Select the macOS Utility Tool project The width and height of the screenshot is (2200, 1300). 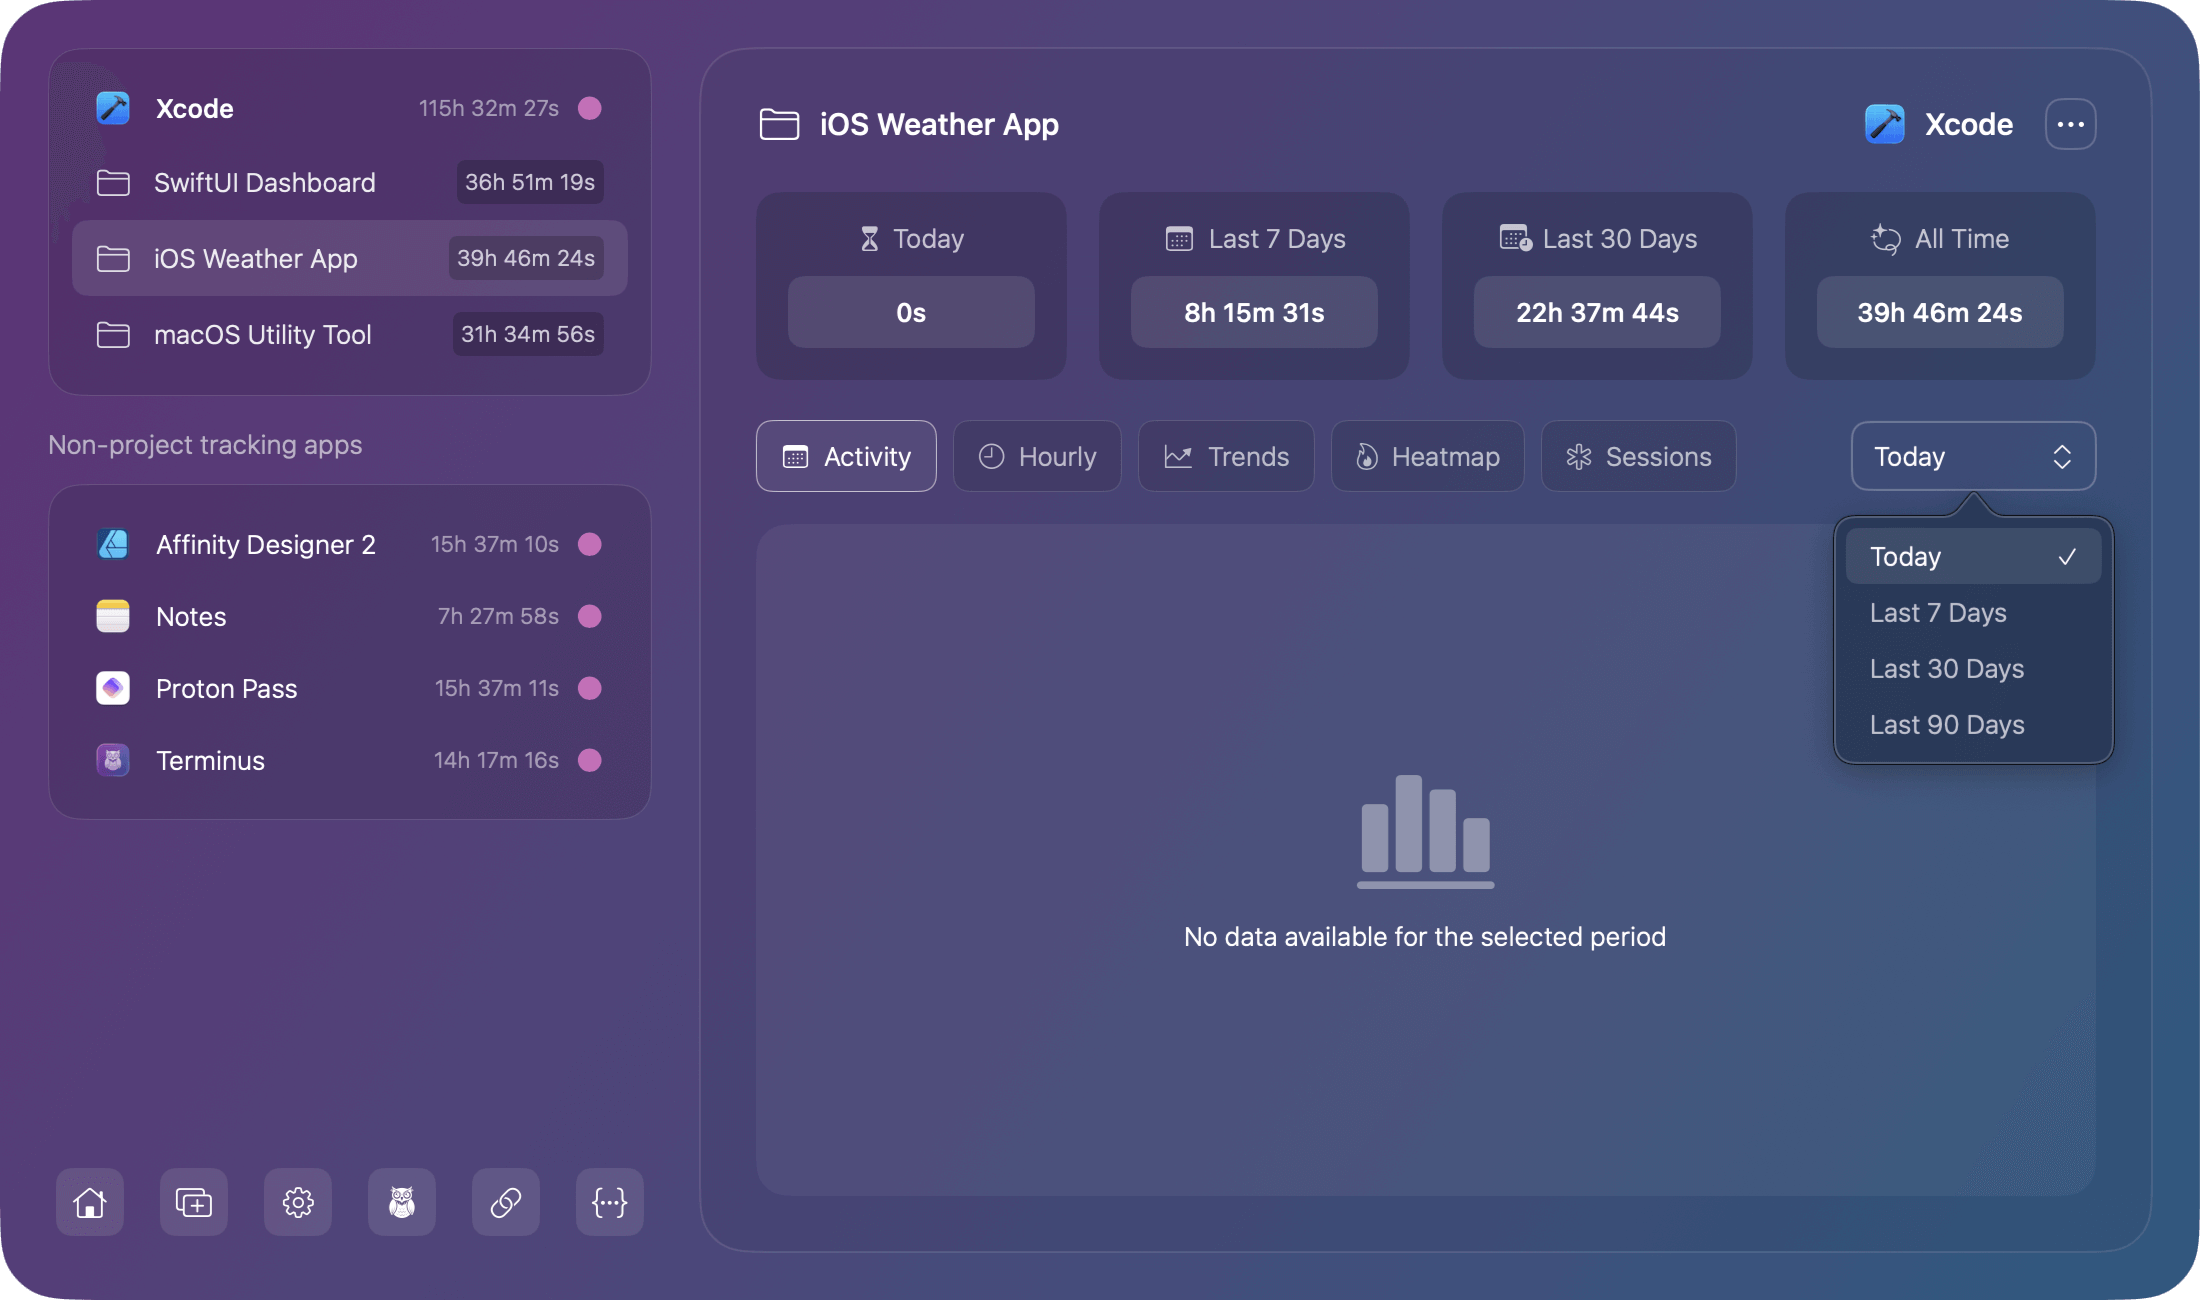click(262, 334)
